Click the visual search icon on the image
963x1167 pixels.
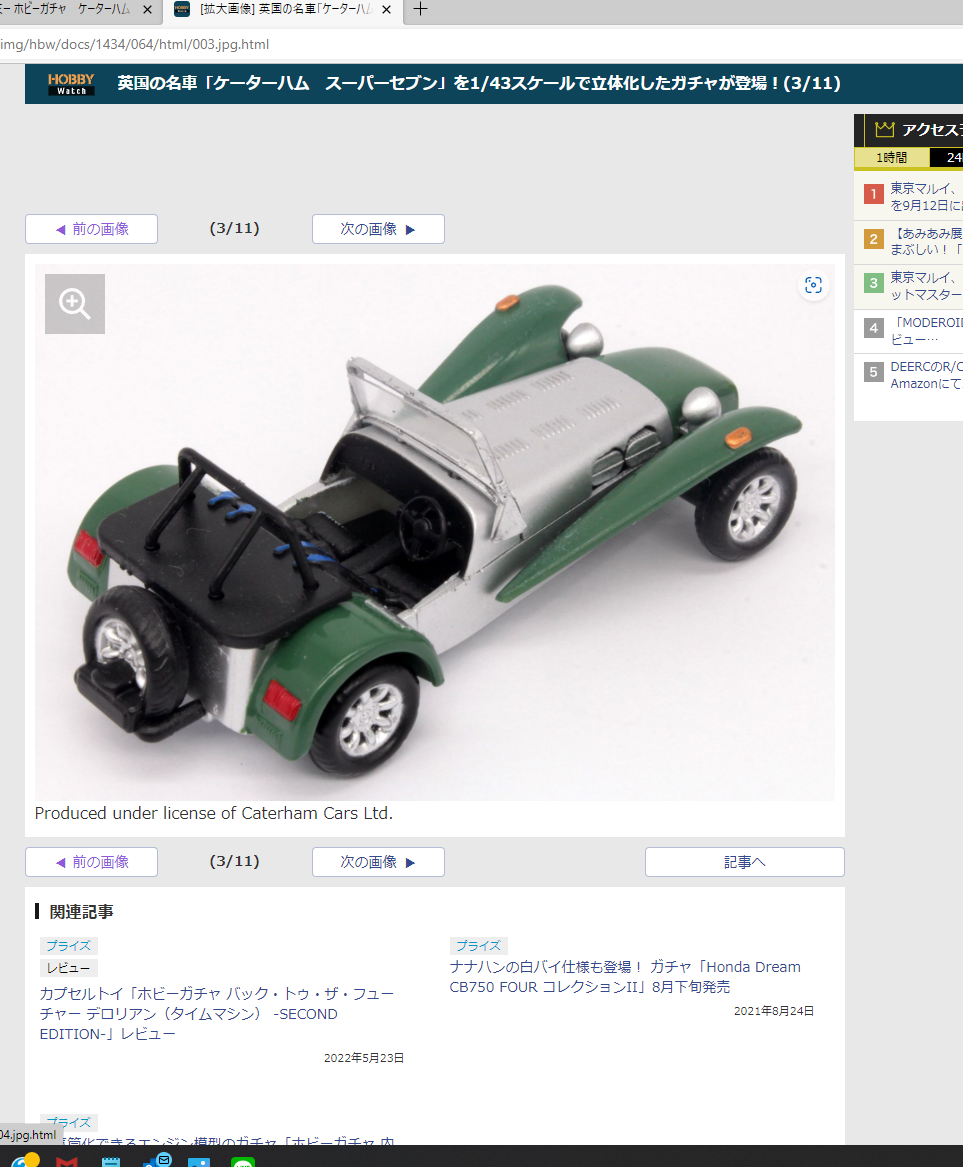tap(813, 285)
